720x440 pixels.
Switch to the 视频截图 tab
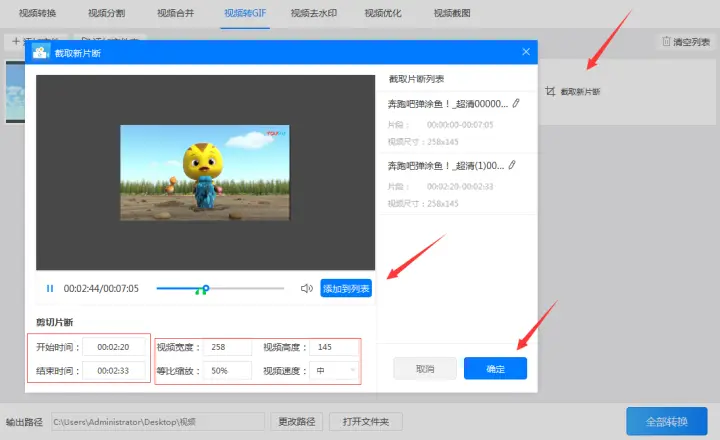452,13
